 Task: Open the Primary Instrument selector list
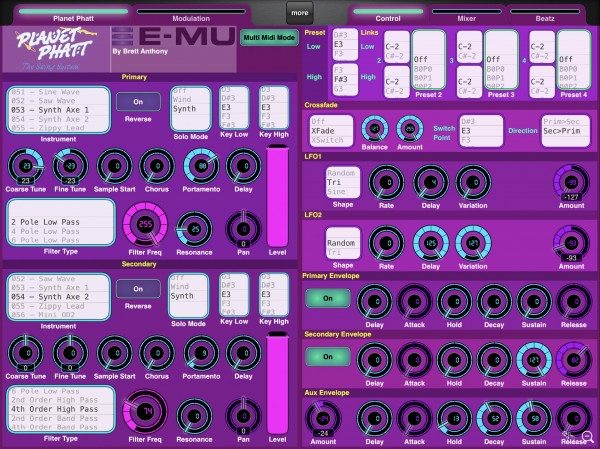tap(59, 110)
